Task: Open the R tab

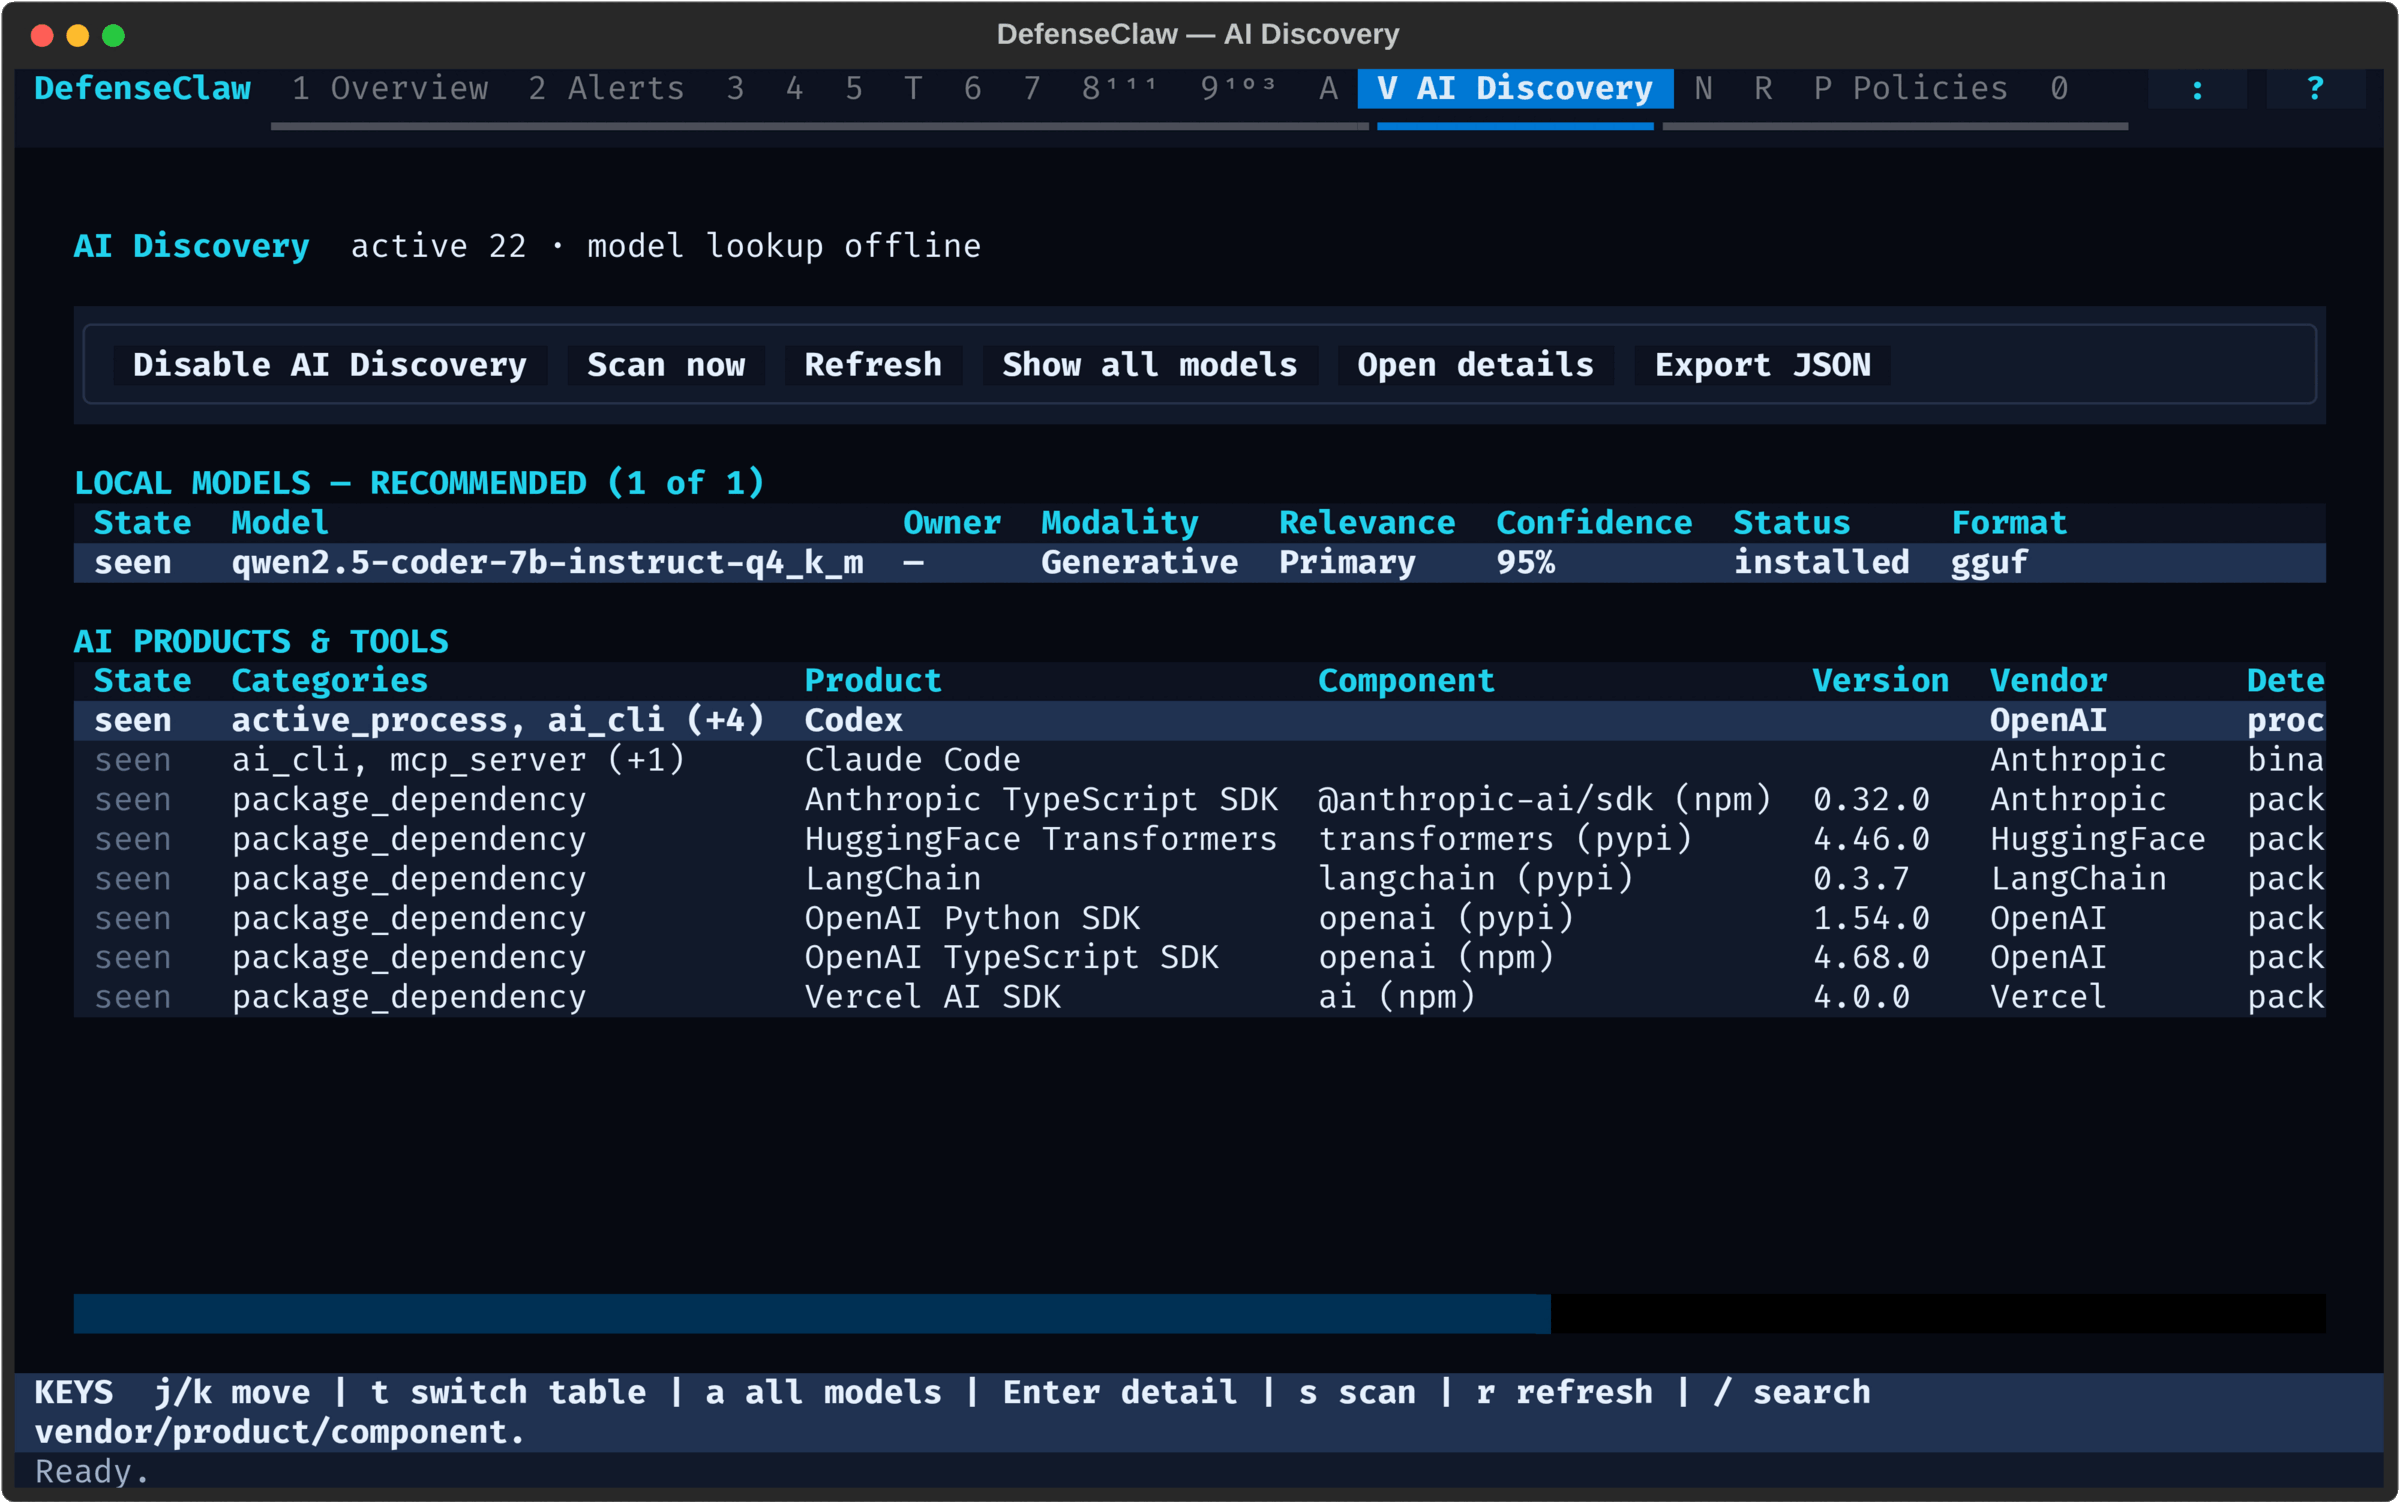Action: (1764, 89)
